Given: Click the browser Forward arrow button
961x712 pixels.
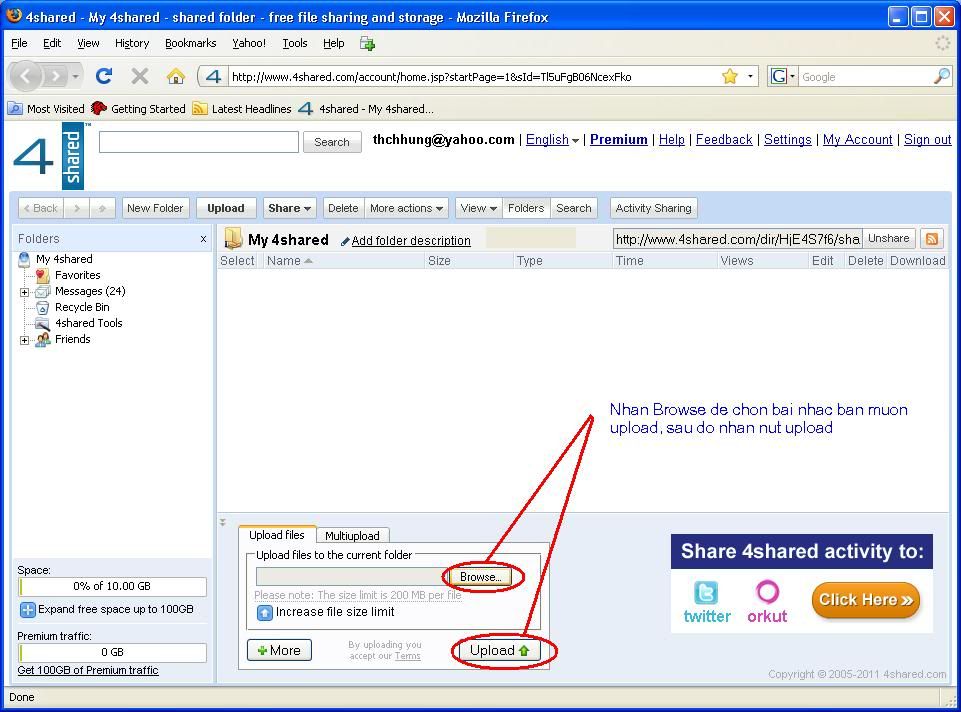Looking at the screenshot, I should 56,76.
